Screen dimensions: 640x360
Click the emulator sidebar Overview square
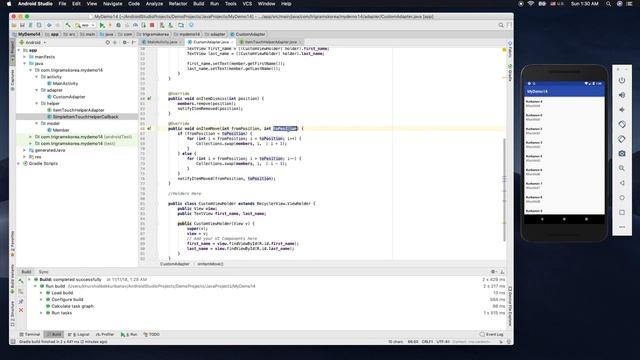(622, 212)
